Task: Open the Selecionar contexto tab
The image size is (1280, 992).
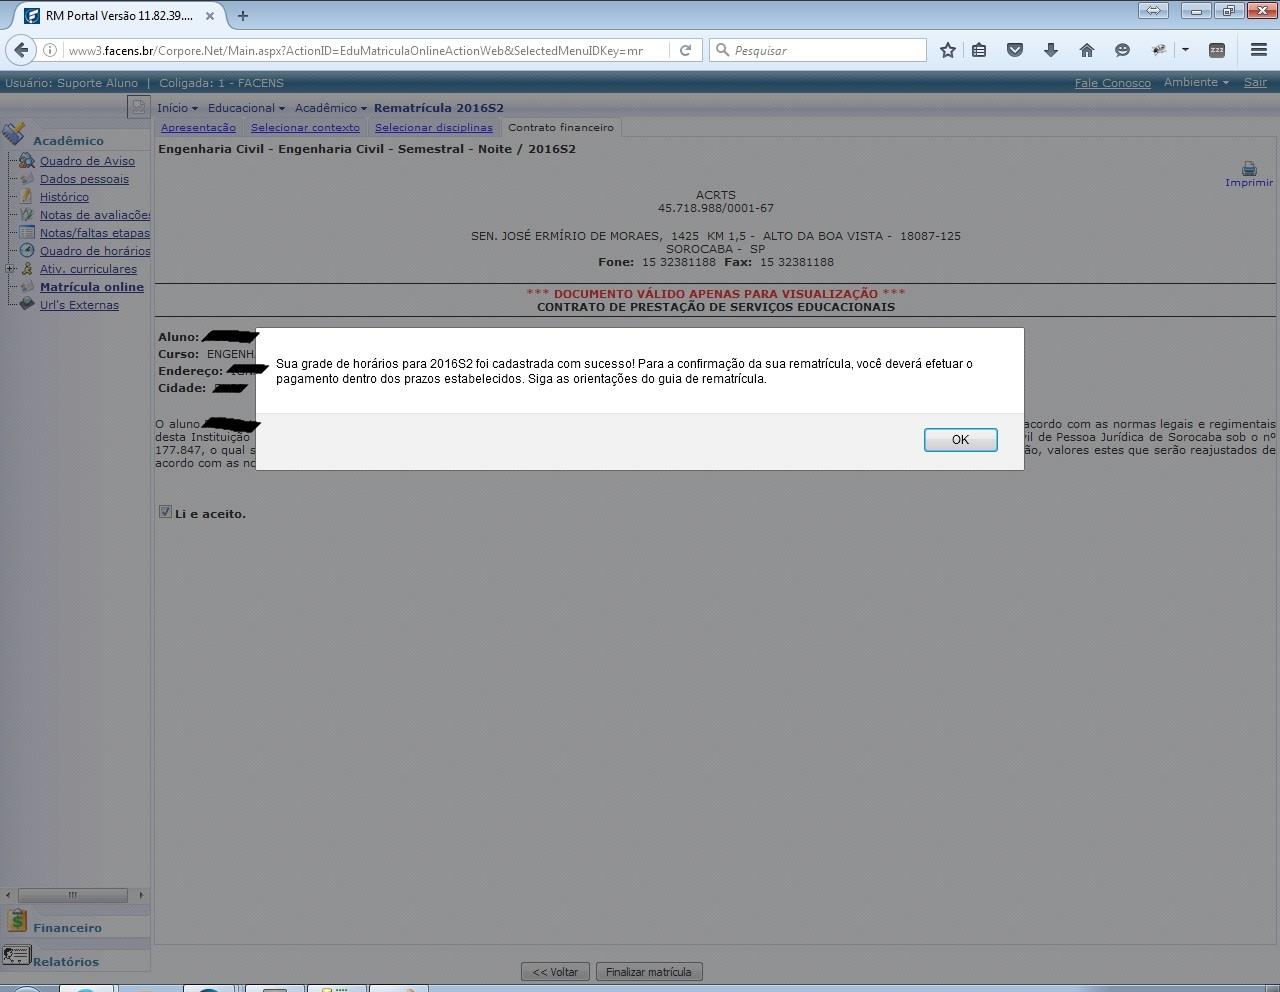Action: coord(305,127)
